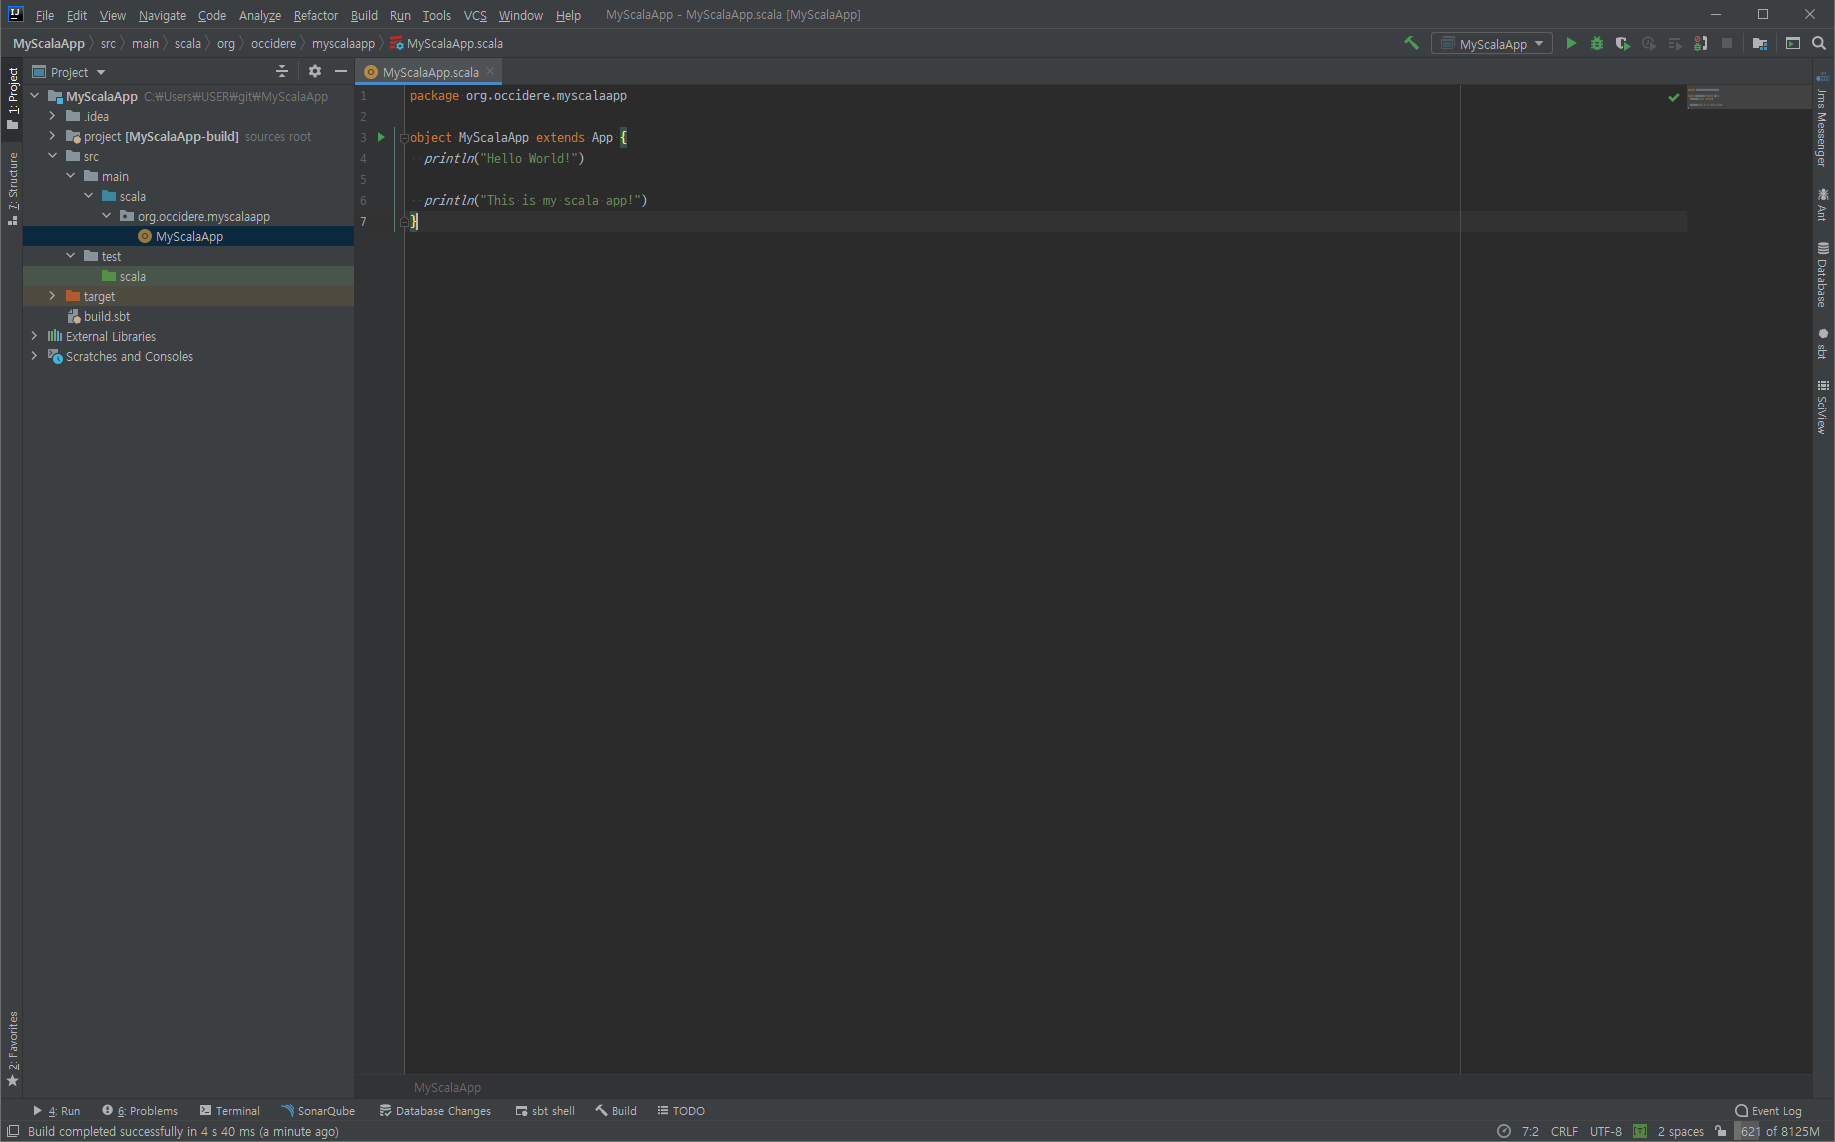
Task: Expand the External Libraries node
Action: tap(35, 336)
